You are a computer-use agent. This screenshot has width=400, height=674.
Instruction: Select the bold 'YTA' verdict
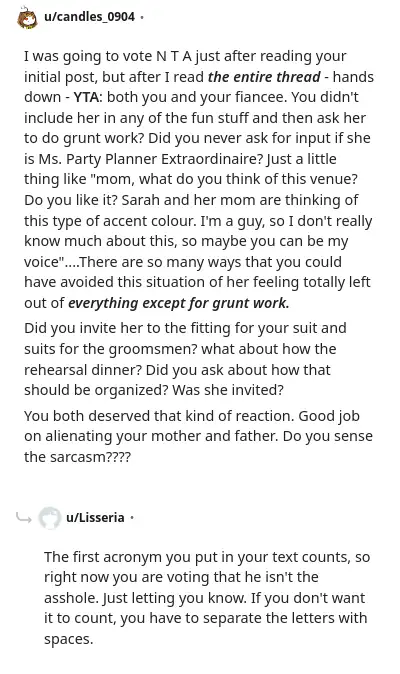tap(86, 97)
